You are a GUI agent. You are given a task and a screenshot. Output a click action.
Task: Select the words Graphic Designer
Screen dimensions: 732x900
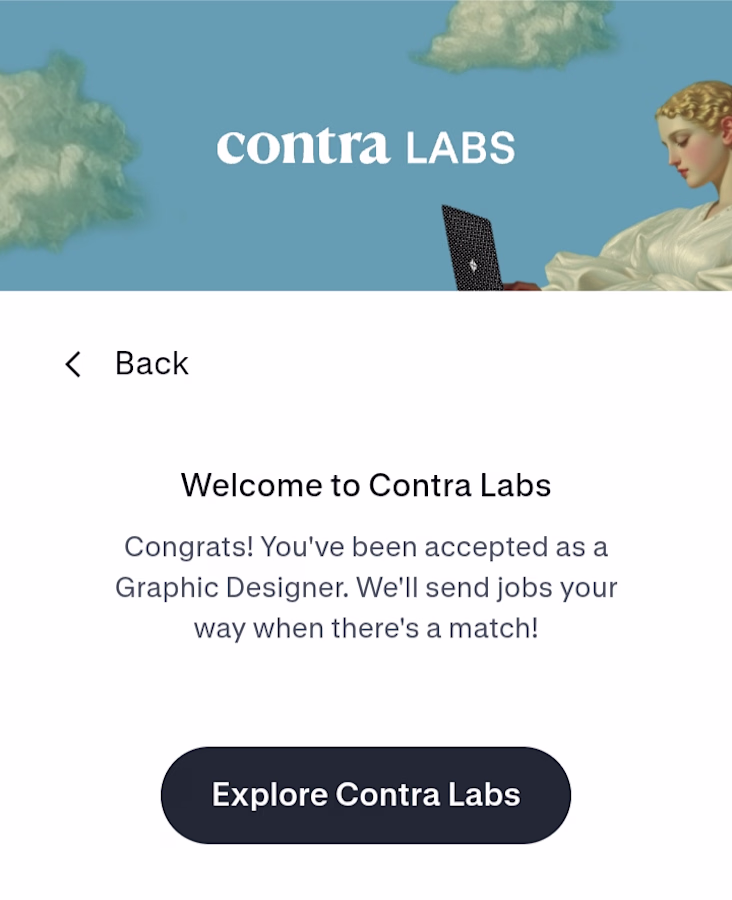[231, 588]
